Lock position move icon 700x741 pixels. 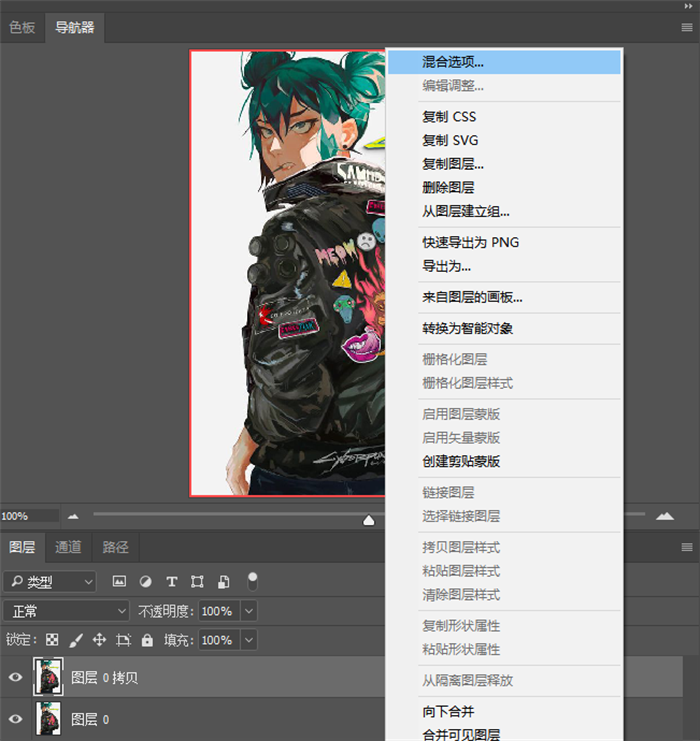(99, 640)
